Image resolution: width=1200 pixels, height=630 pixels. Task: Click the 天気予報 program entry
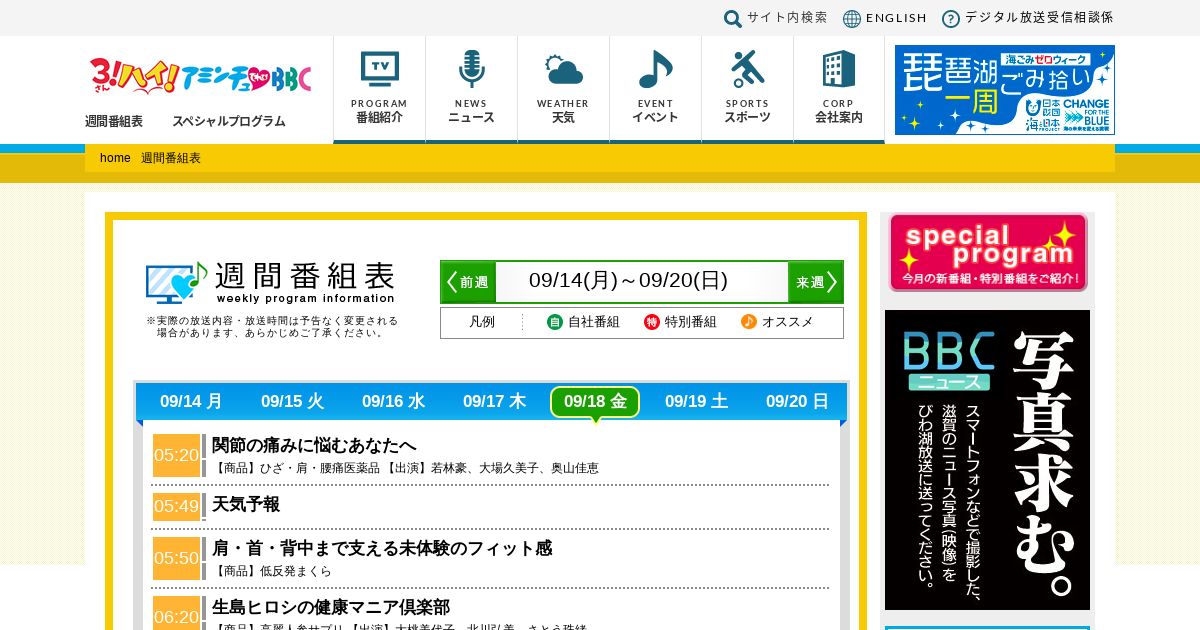click(x=246, y=504)
